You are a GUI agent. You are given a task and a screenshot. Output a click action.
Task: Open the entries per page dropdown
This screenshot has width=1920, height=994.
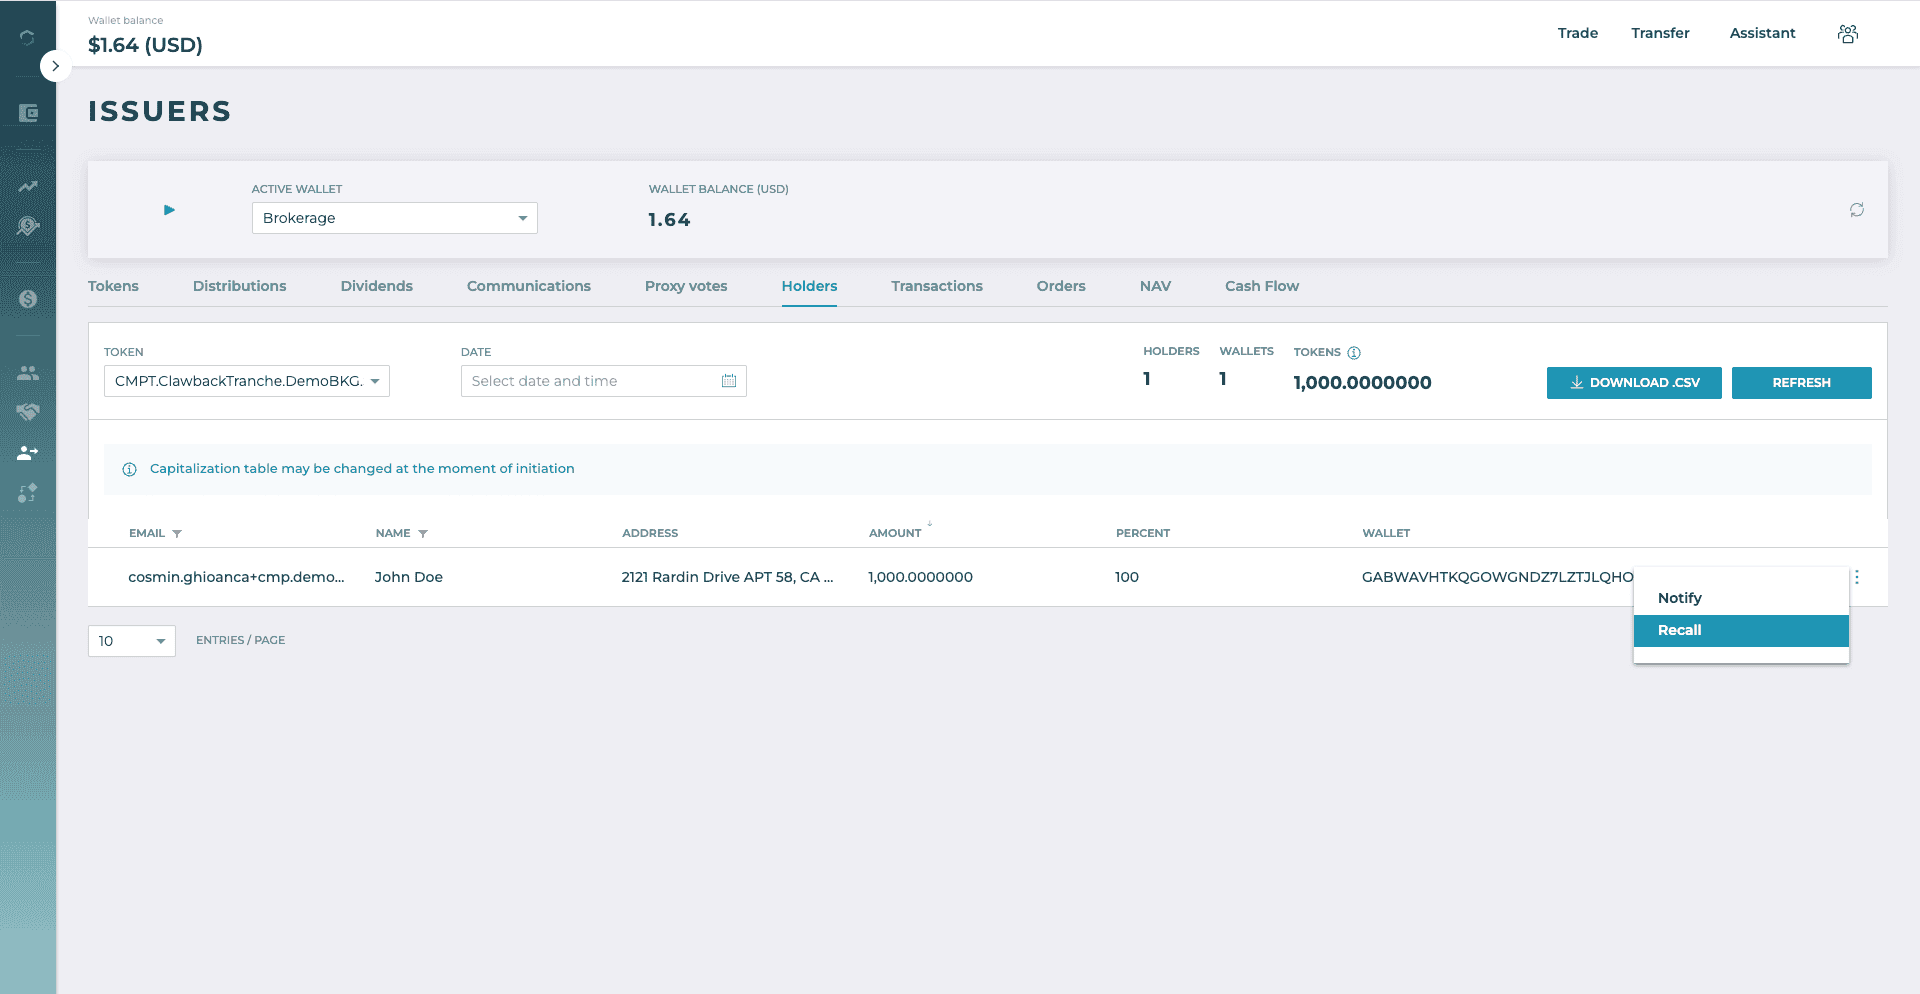(132, 641)
